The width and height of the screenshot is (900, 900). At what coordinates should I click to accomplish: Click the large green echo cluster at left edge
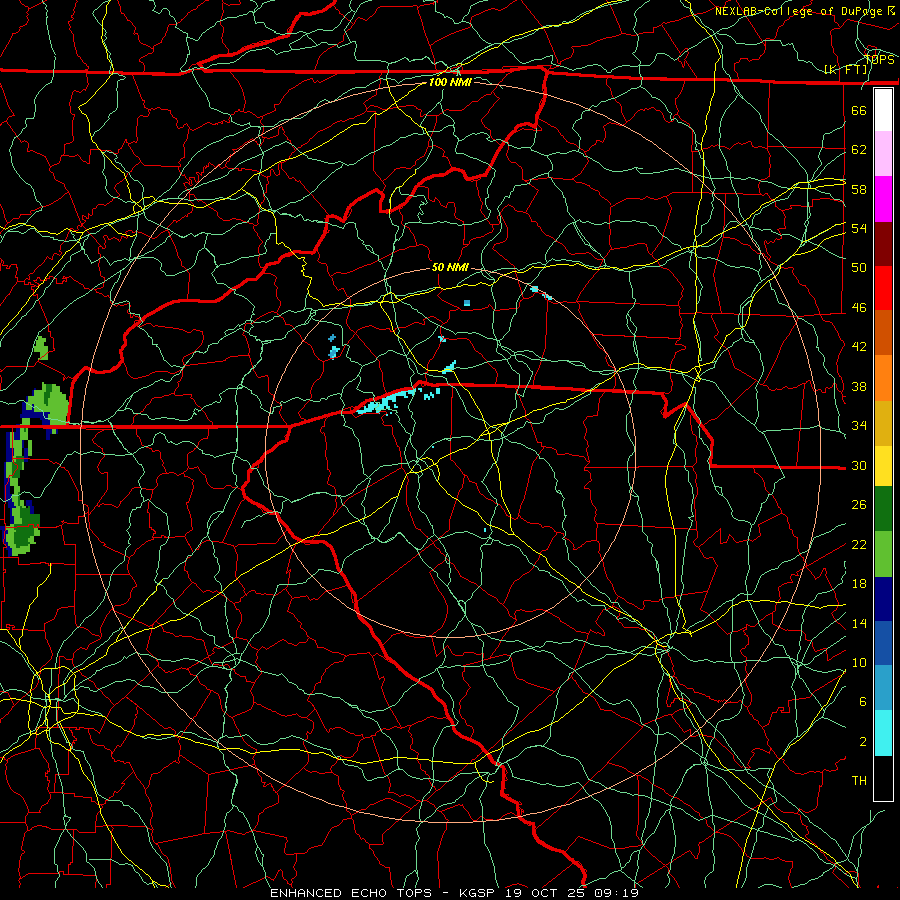(48, 404)
